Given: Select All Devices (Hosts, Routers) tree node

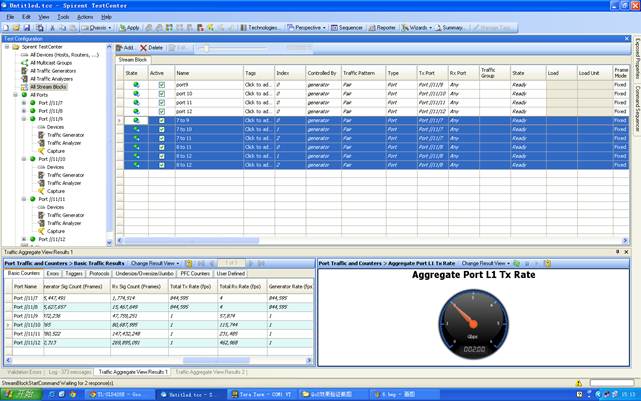Looking at the screenshot, I should [64, 55].
